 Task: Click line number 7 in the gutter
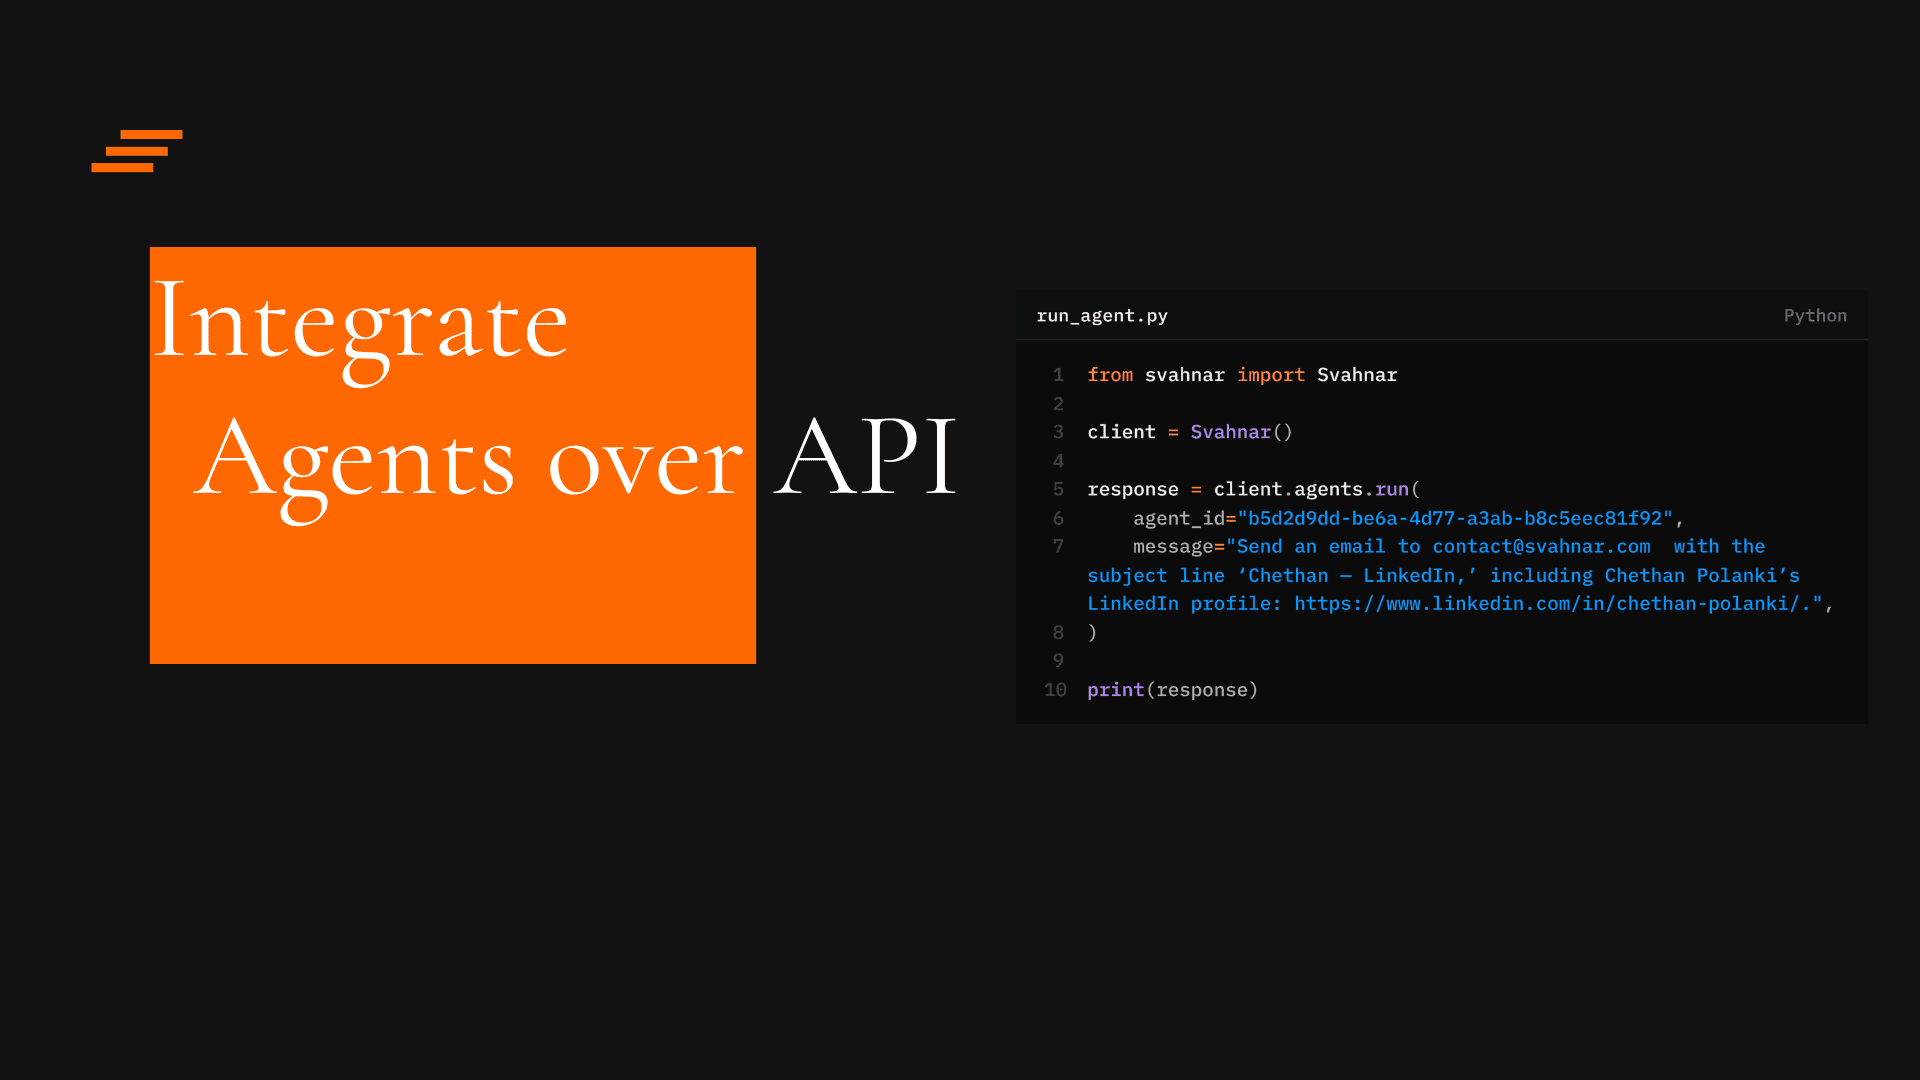pos(1058,547)
